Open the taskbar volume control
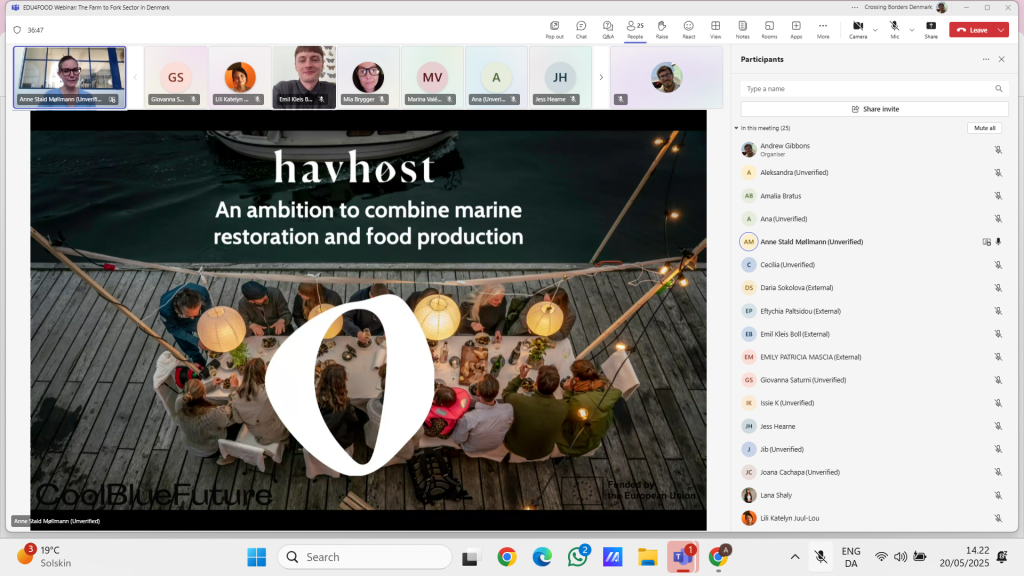Screen dimensions: 1024x576 point(900,557)
